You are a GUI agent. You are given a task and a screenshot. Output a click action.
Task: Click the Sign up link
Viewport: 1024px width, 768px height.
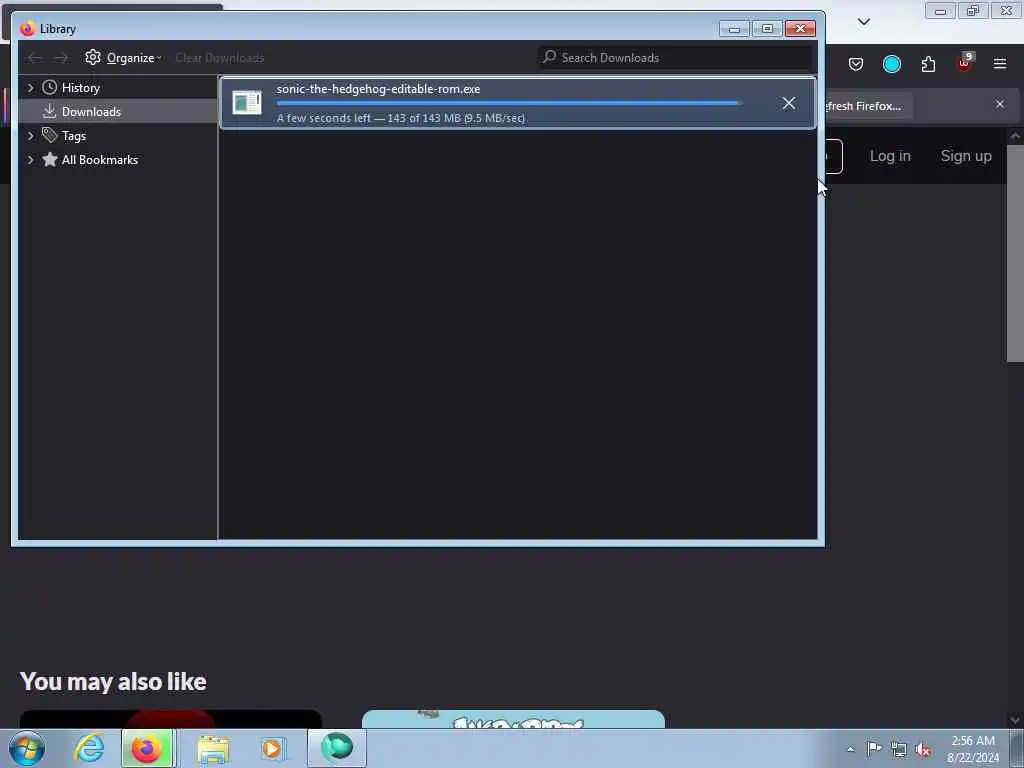point(966,156)
